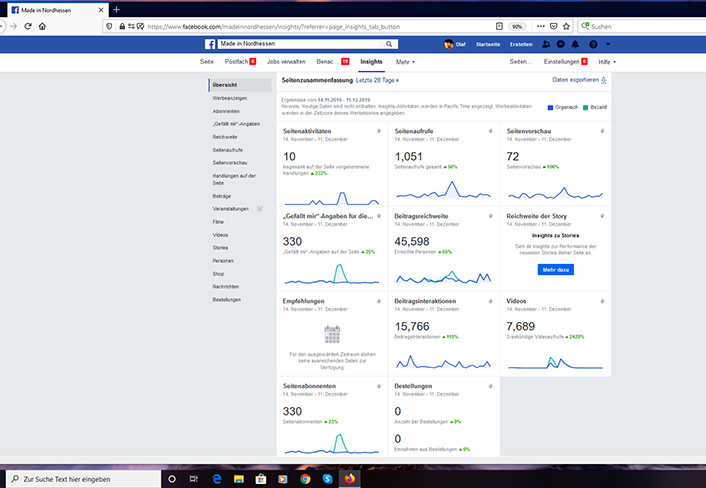Click the forward navigation arrow
The height and width of the screenshot is (488, 706).
[14, 27]
